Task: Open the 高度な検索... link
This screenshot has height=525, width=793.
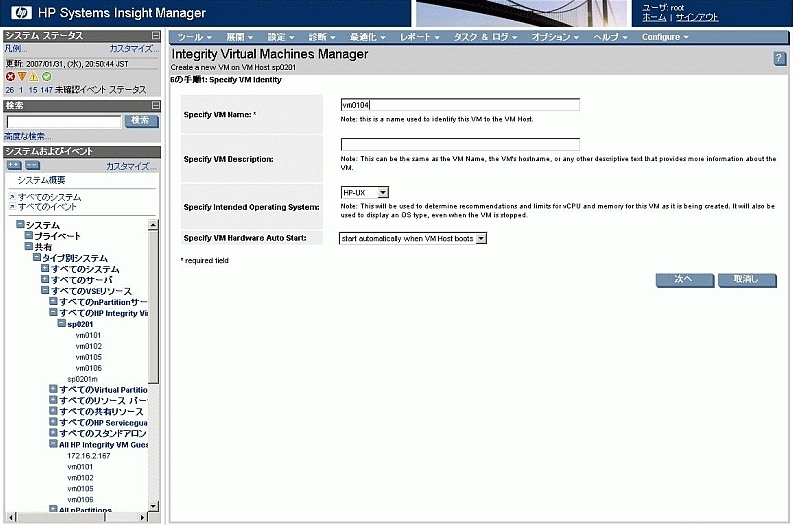Action: 27,136
